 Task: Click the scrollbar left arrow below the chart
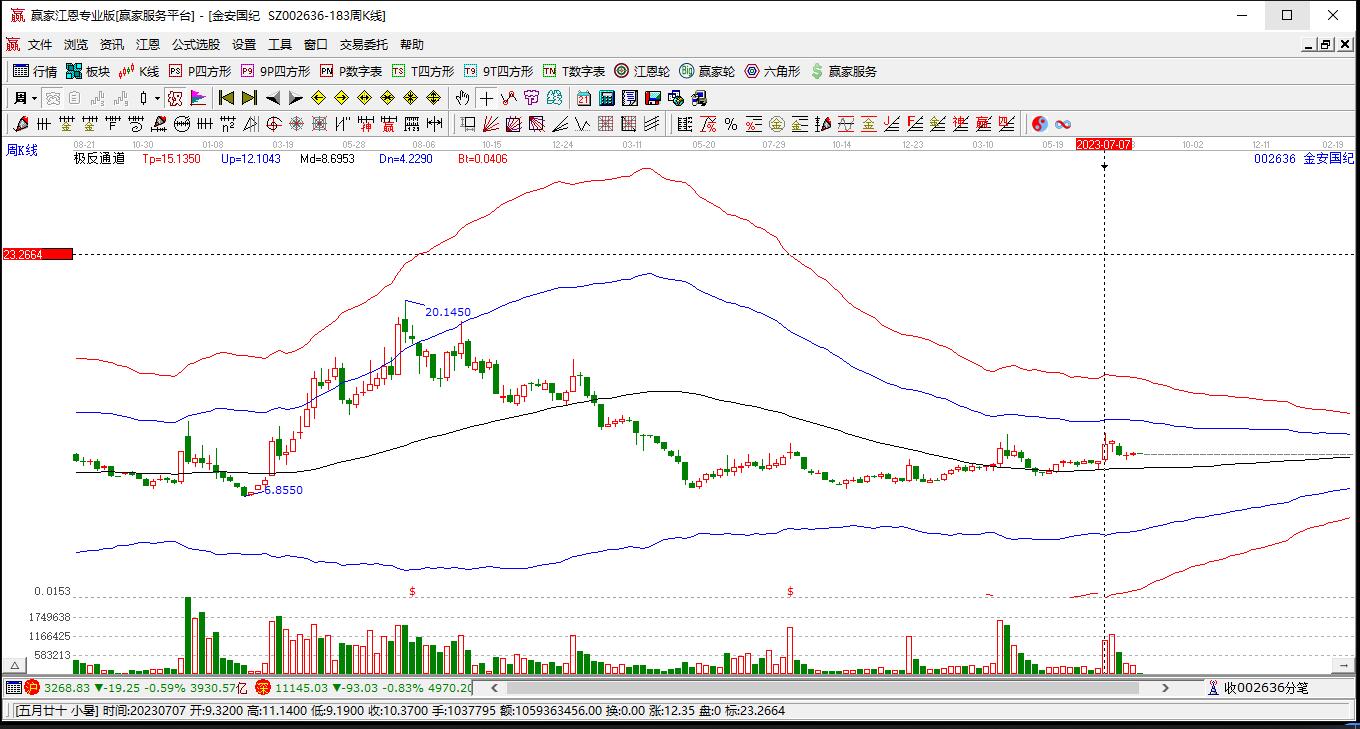point(493,688)
